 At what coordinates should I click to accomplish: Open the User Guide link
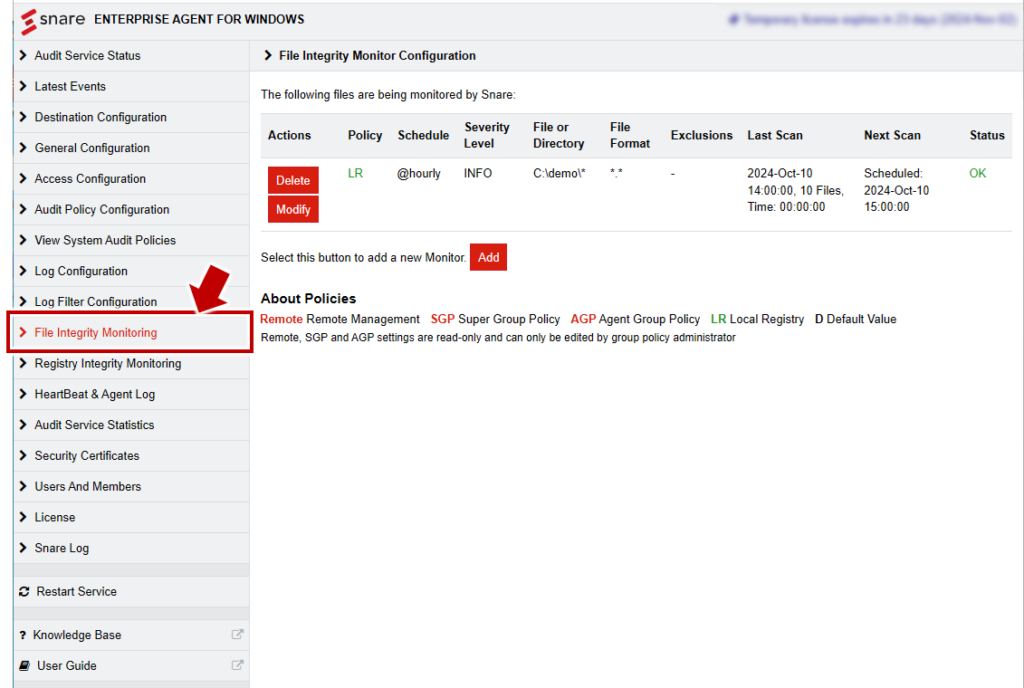pos(131,666)
